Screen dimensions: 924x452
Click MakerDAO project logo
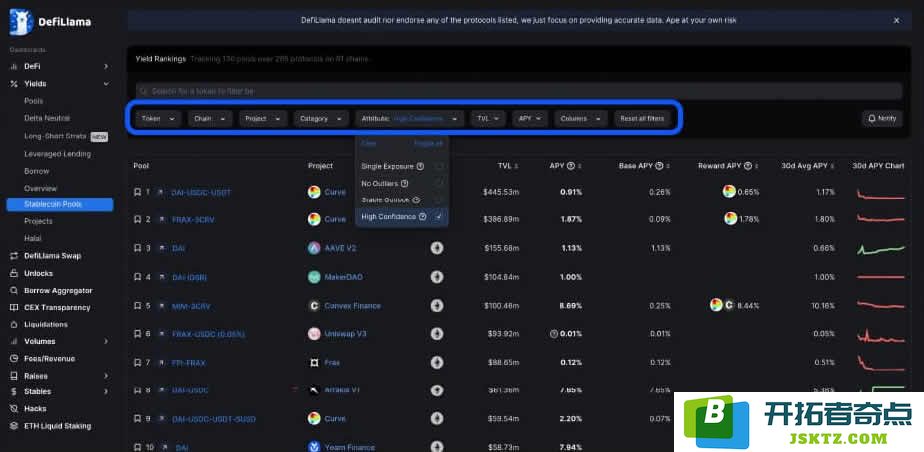[314, 277]
